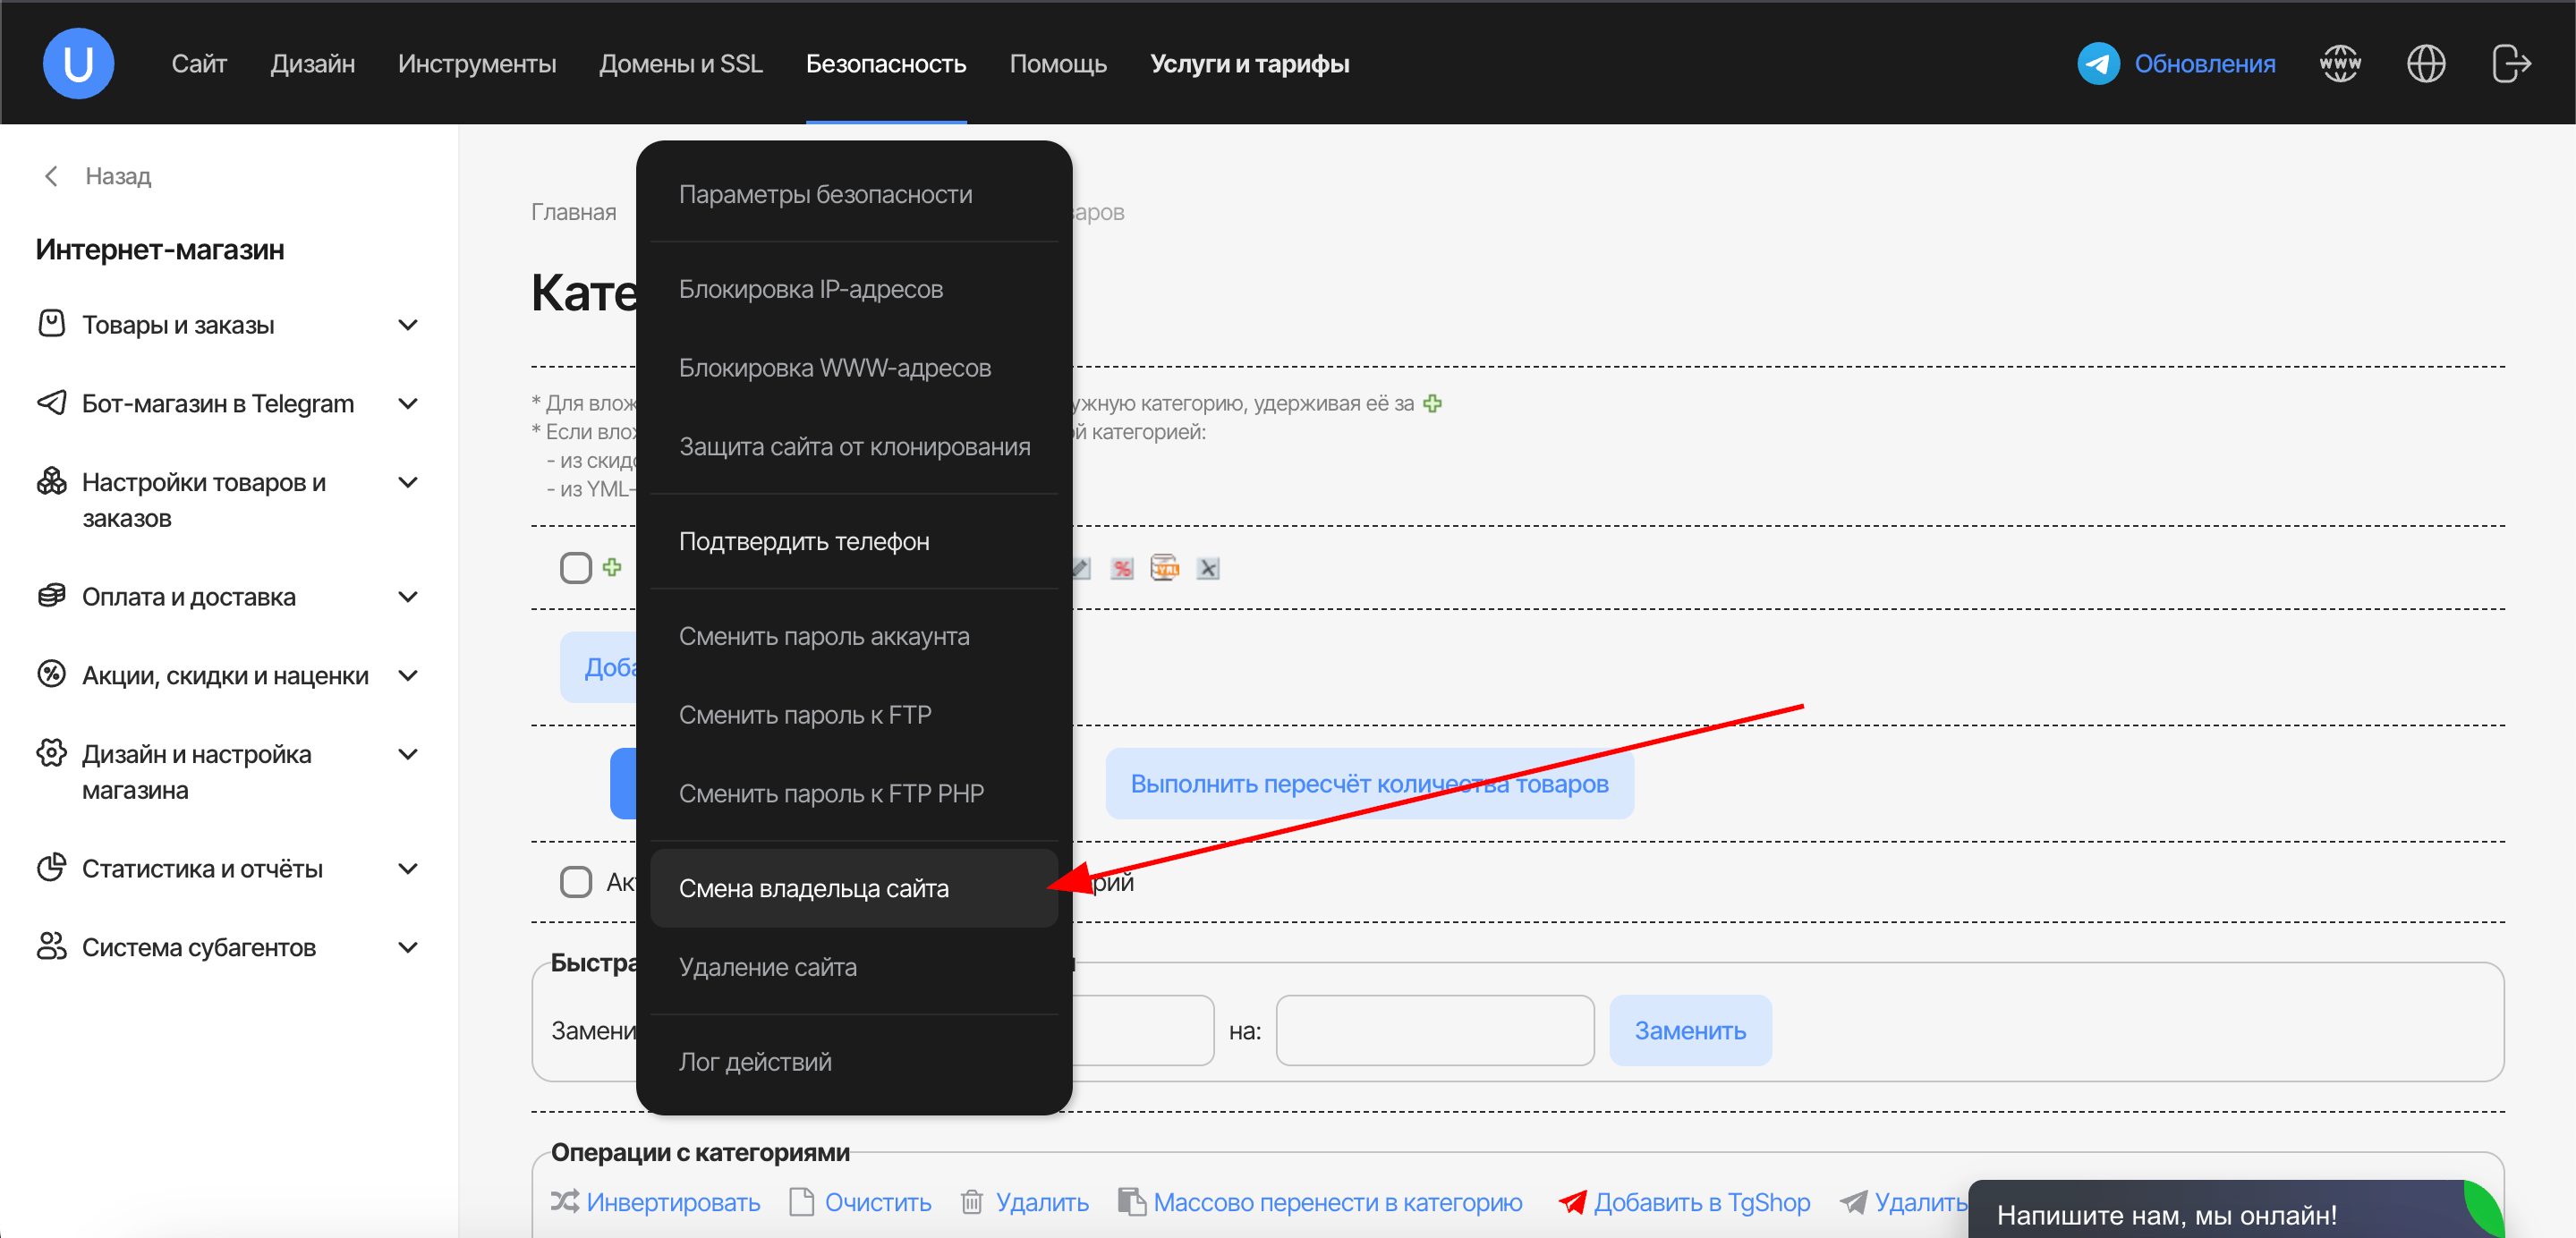Click the gray X delete category icon
The height and width of the screenshot is (1238, 2576).
pyautogui.click(x=1208, y=569)
